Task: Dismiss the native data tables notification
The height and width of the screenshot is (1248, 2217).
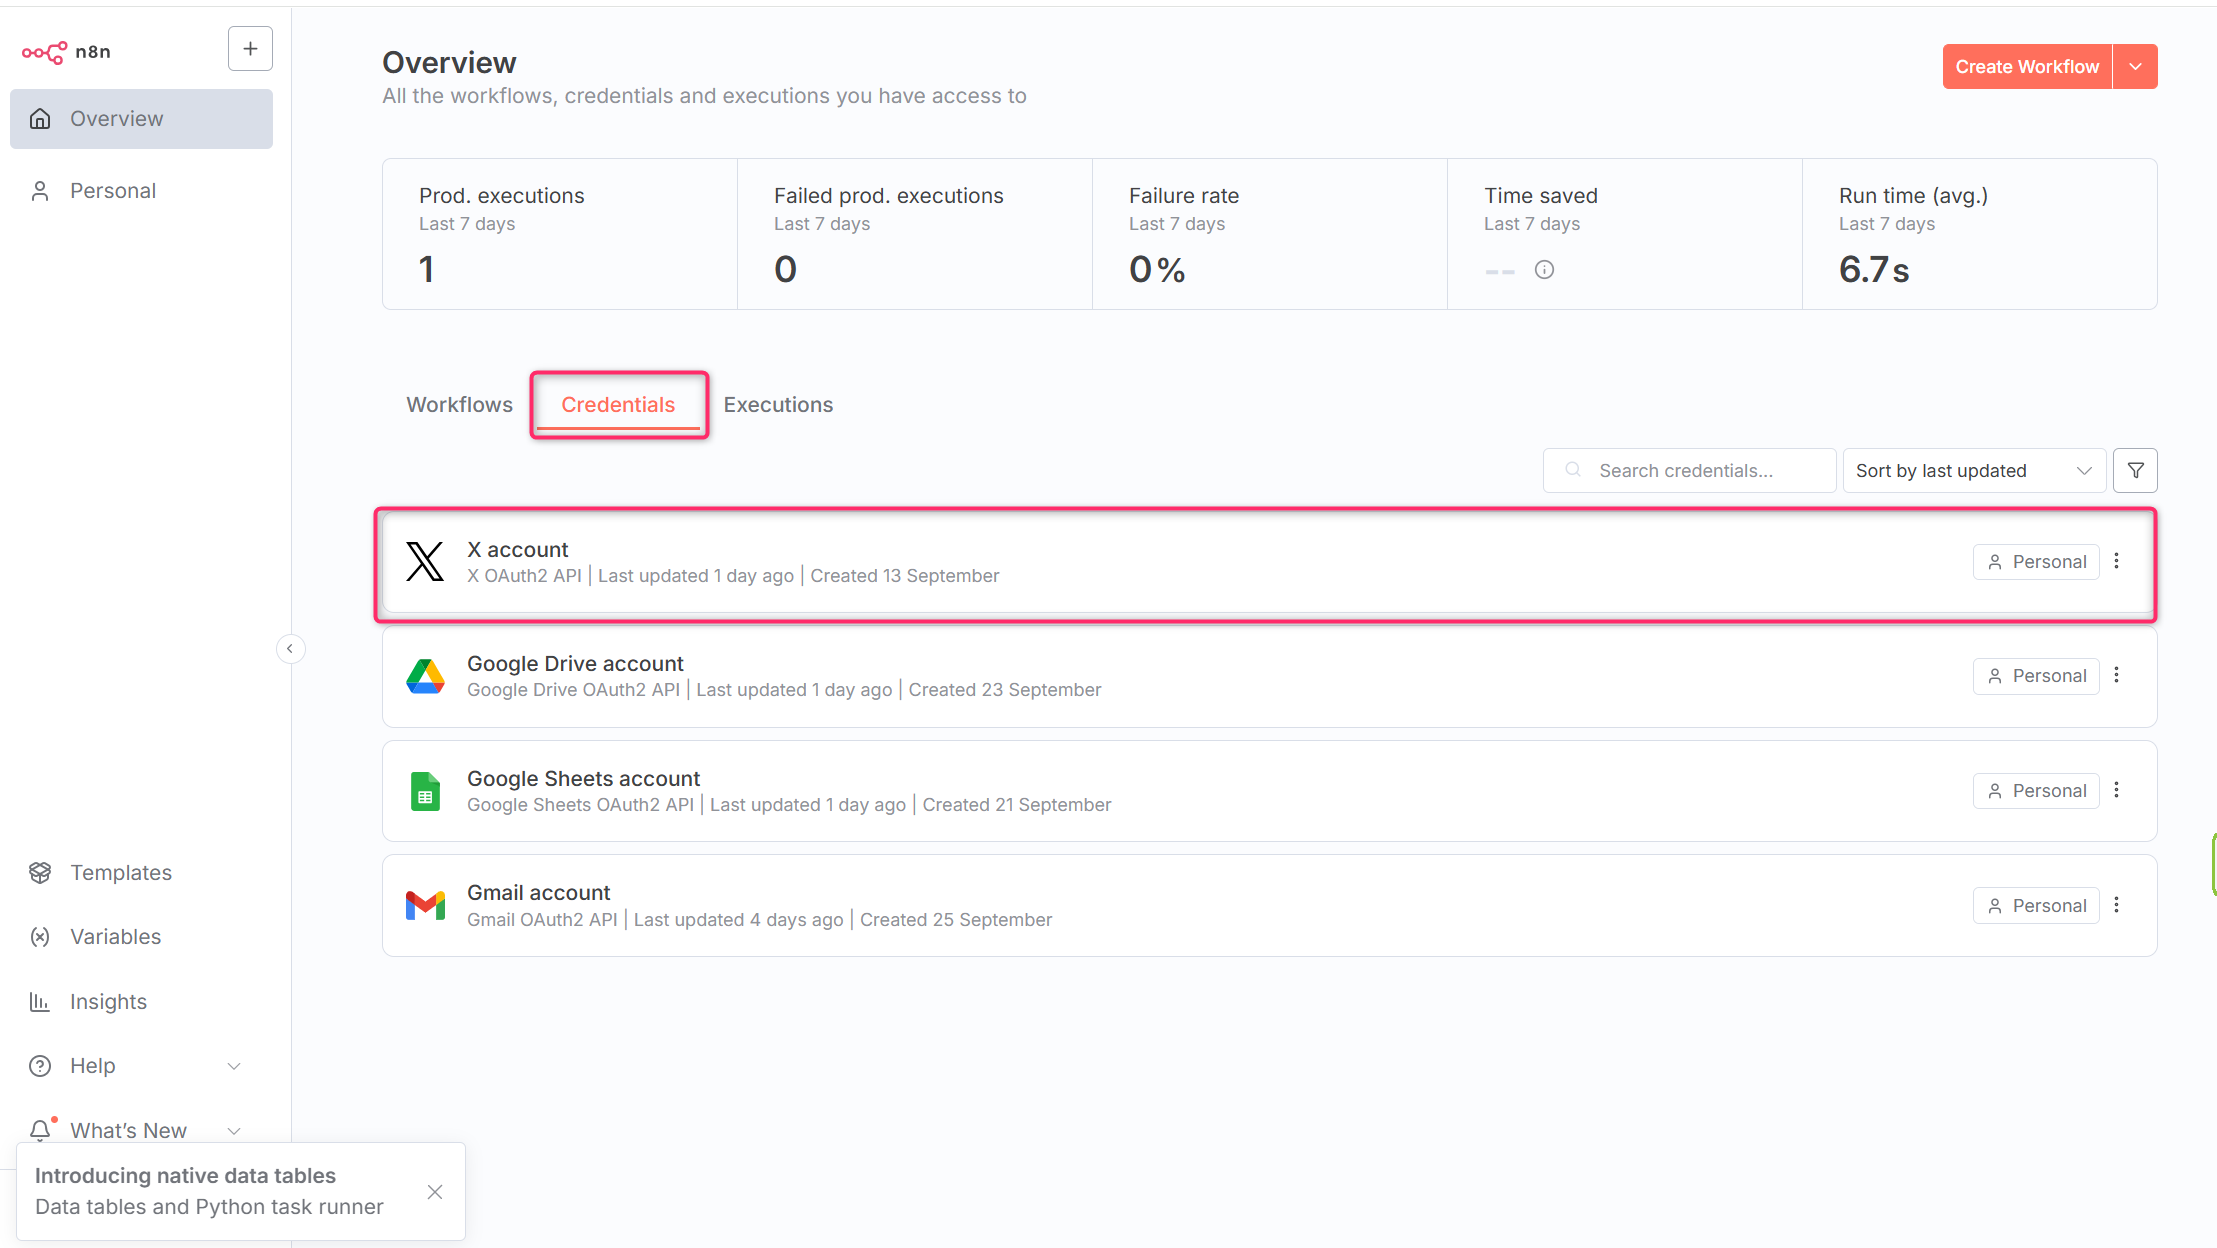Action: [435, 1192]
